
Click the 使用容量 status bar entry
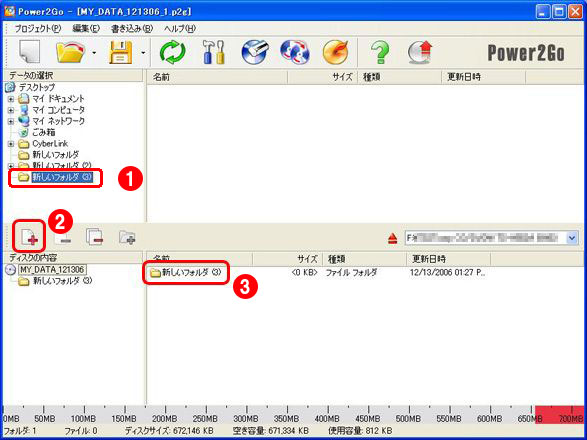tap(360, 431)
